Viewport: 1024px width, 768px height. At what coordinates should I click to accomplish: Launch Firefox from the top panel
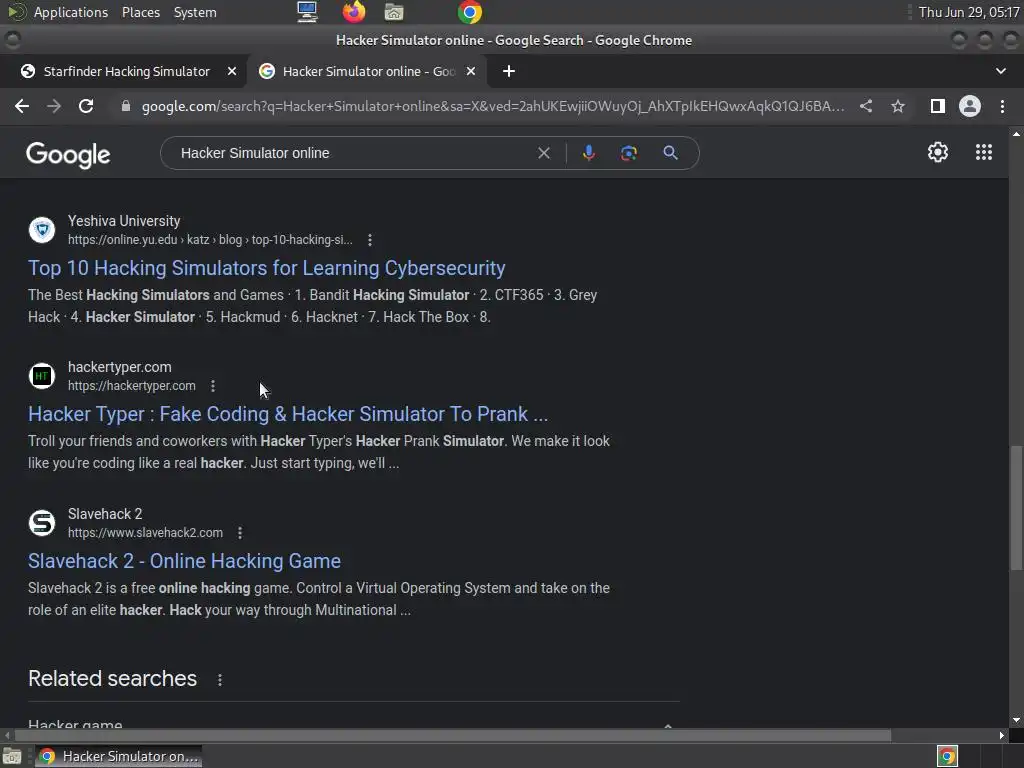354,12
